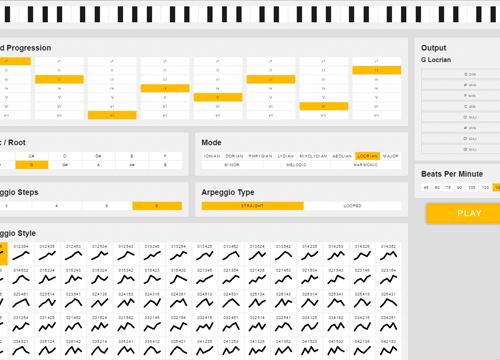This screenshot has width=500, height=360.
Task: Choose Minor mode
Action: (232, 165)
